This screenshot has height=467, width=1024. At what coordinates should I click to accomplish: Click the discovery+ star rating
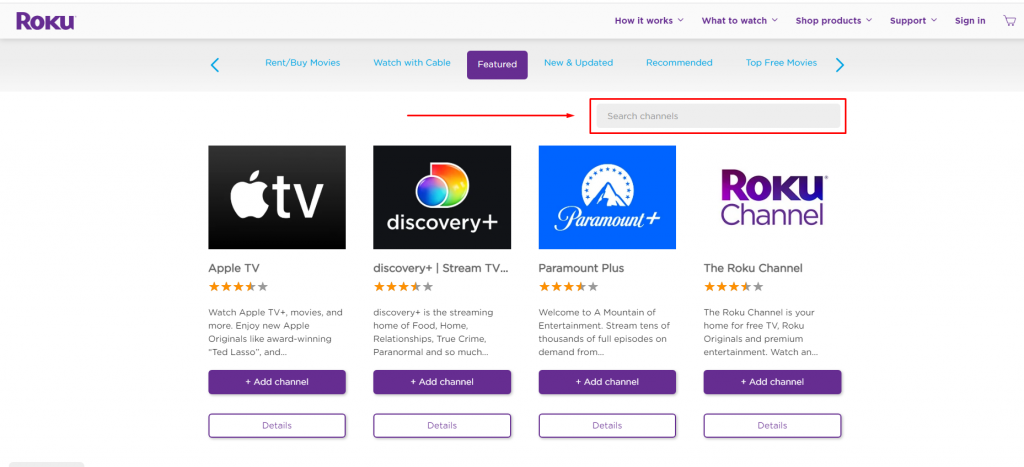404,287
